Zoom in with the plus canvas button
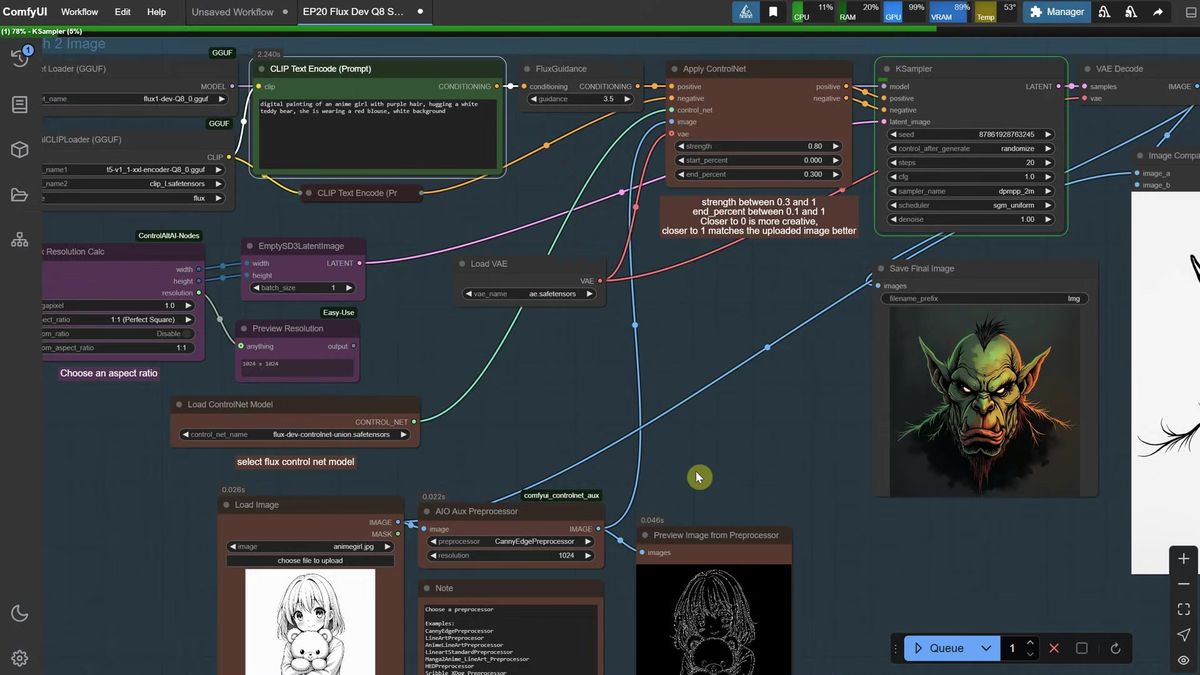Screen dimensions: 1200x675 pos(1184,558)
